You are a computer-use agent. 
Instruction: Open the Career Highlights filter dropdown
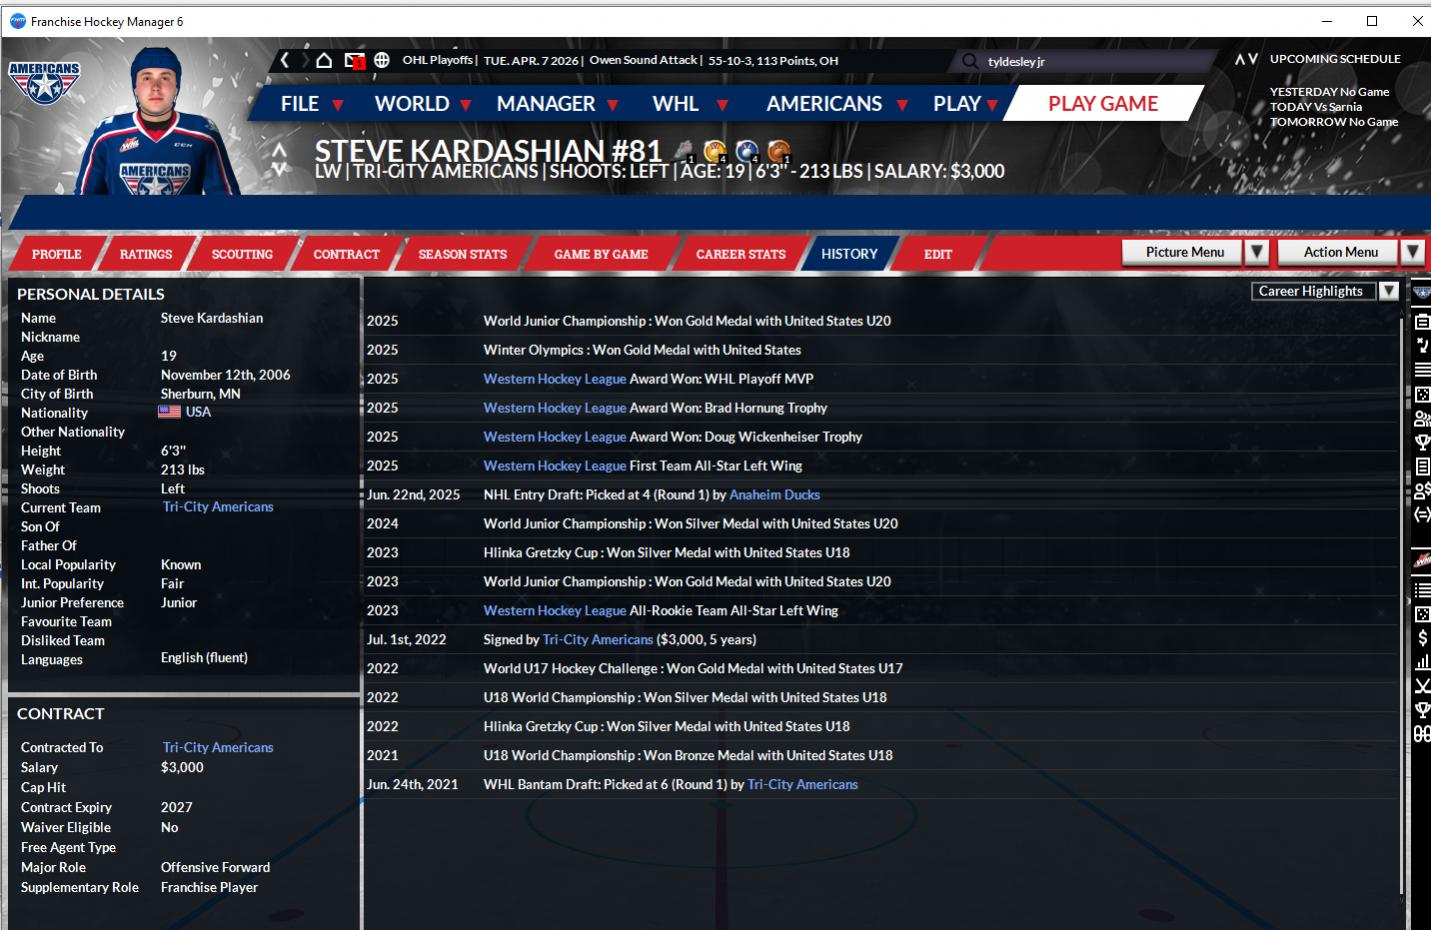[x=1324, y=291]
